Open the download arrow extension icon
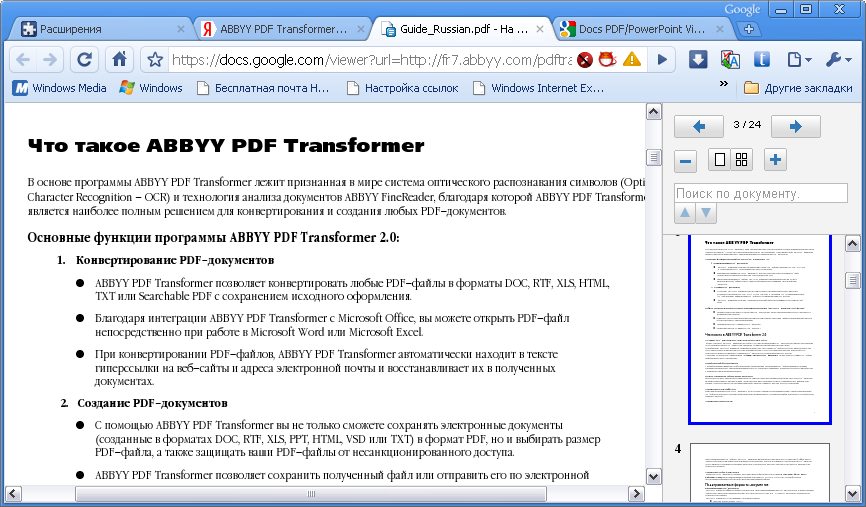 click(x=698, y=59)
